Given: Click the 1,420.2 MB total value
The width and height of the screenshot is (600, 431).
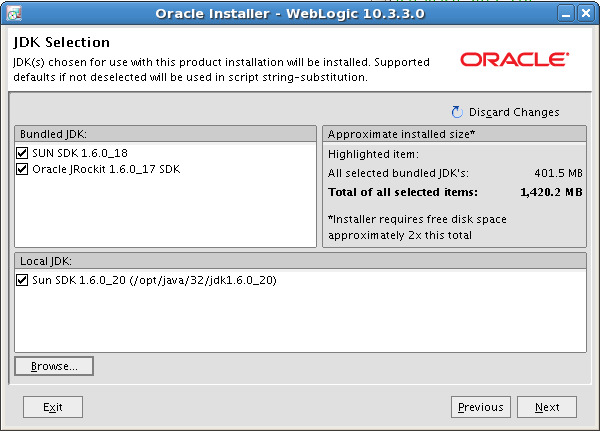Looking at the screenshot, I should pyautogui.click(x=551, y=192).
